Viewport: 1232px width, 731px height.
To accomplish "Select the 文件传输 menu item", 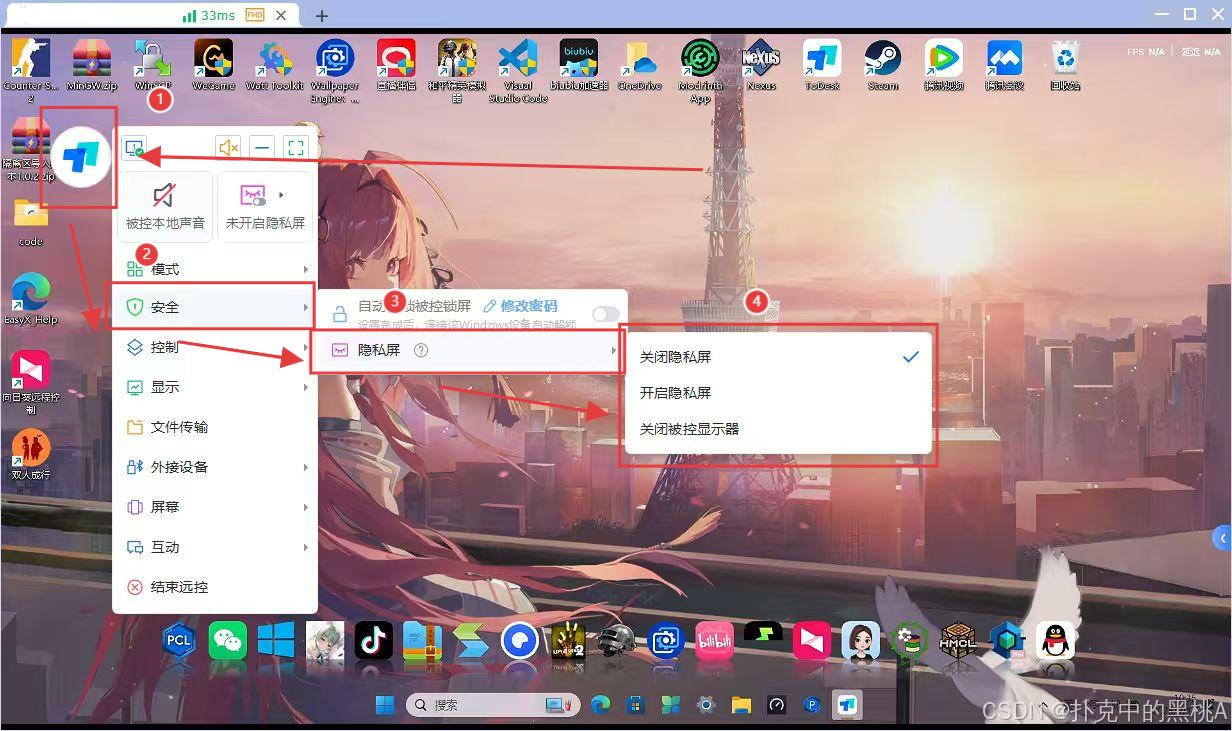I will point(215,427).
